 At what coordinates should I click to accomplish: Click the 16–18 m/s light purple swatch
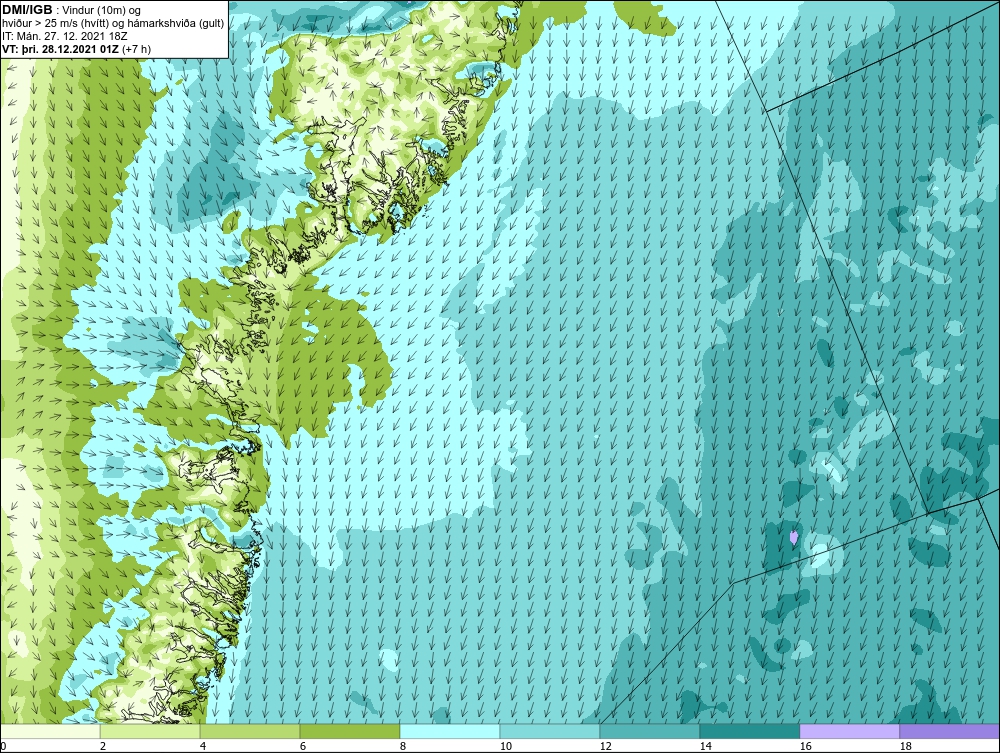[849, 731]
